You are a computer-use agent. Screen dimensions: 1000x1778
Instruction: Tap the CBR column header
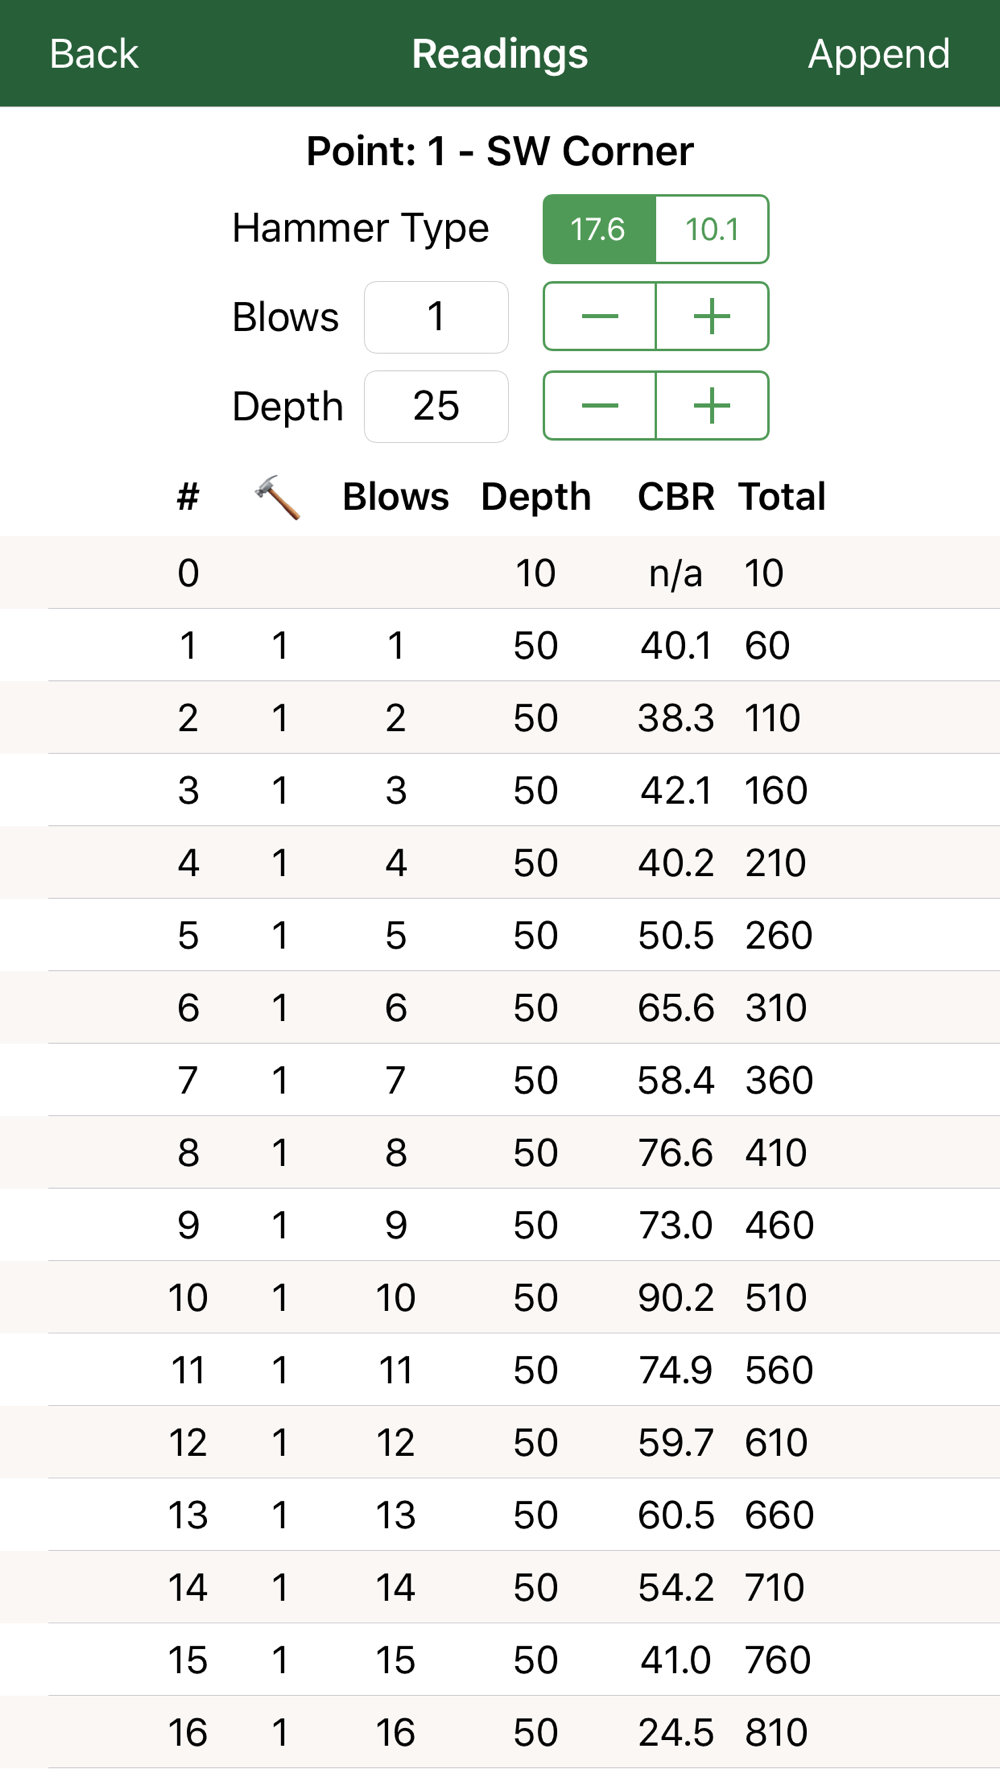676,497
